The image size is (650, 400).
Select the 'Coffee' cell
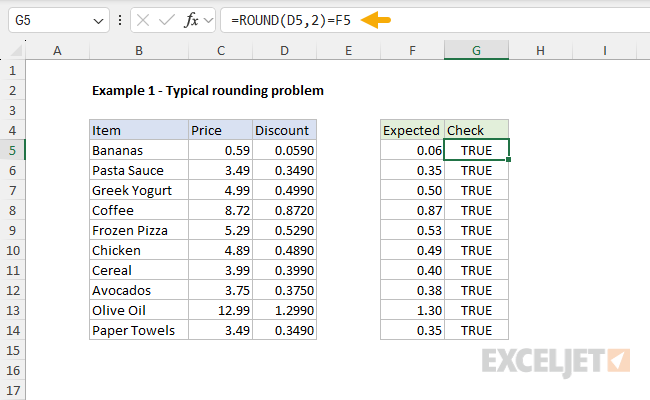139,210
